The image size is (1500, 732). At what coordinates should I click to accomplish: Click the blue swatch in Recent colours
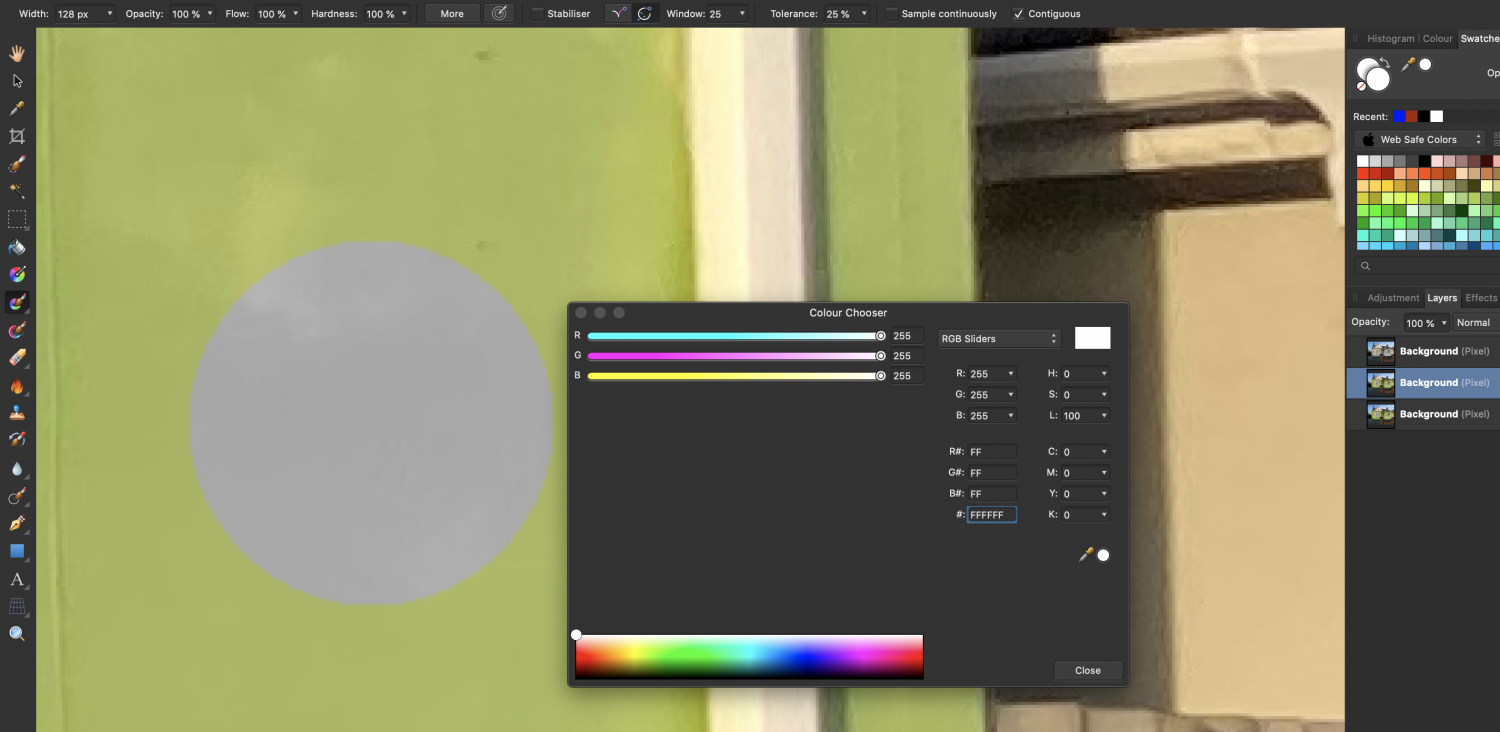tap(1397, 116)
